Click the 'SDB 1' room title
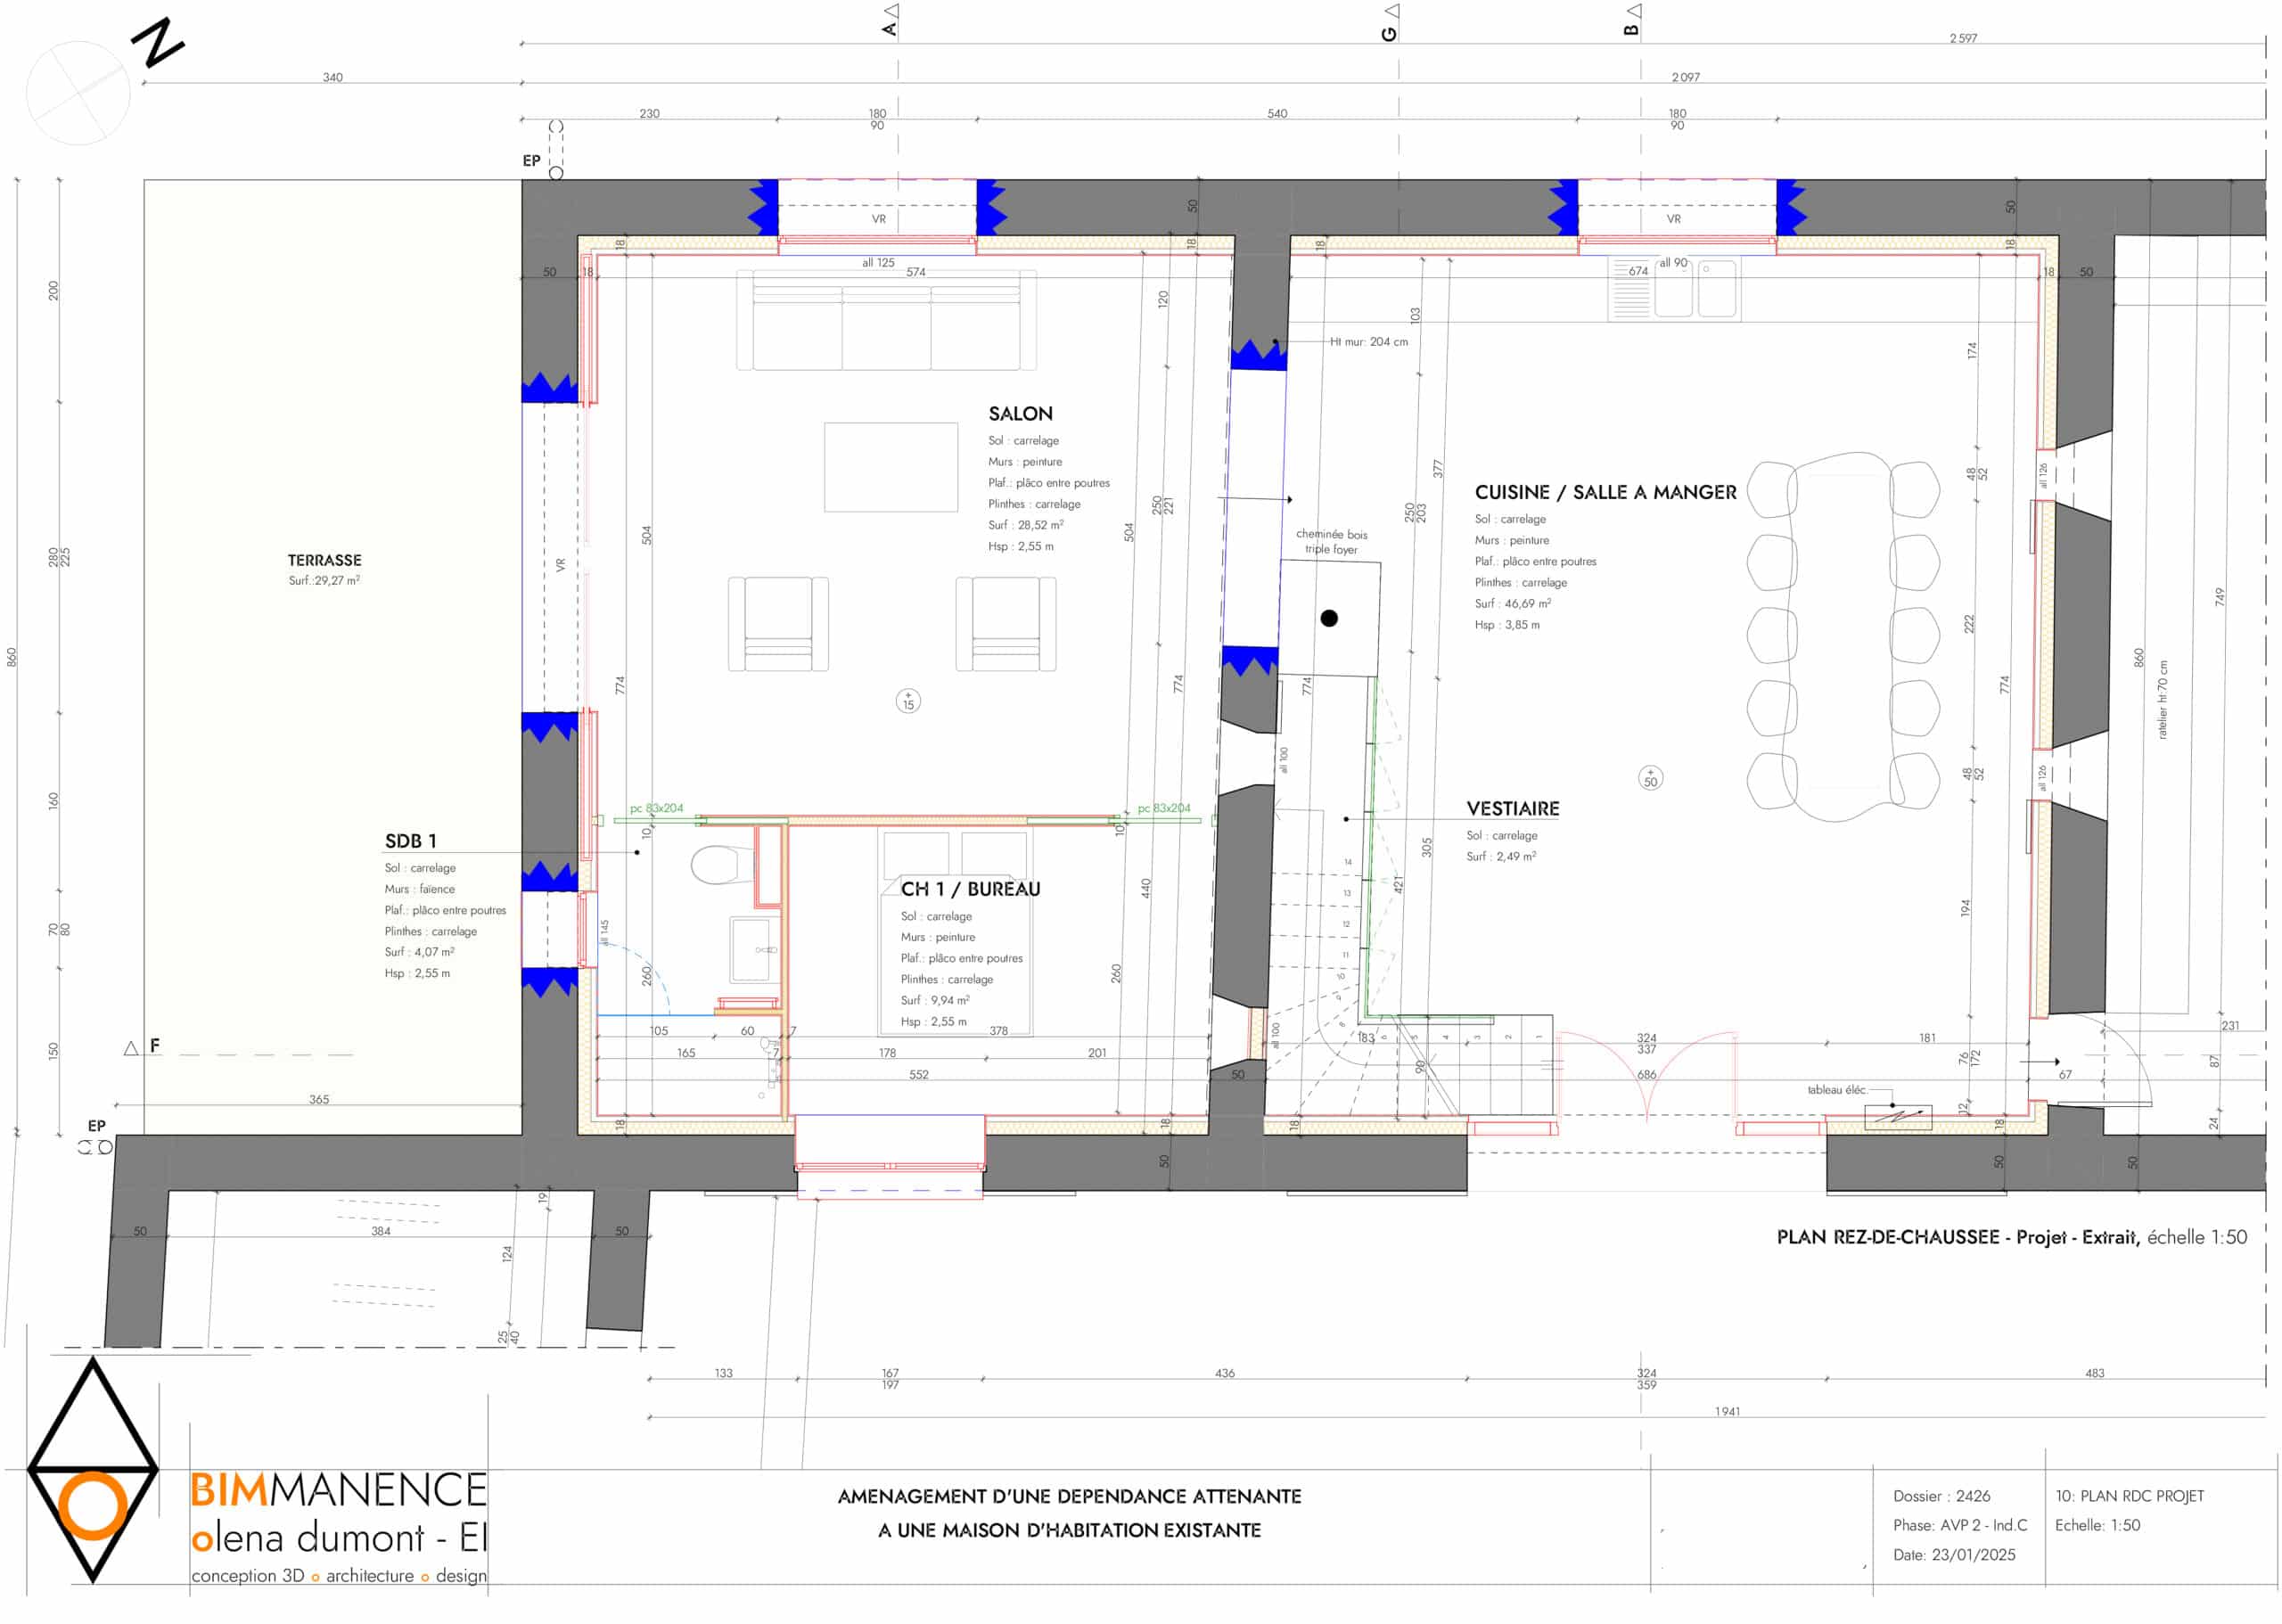 (411, 841)
